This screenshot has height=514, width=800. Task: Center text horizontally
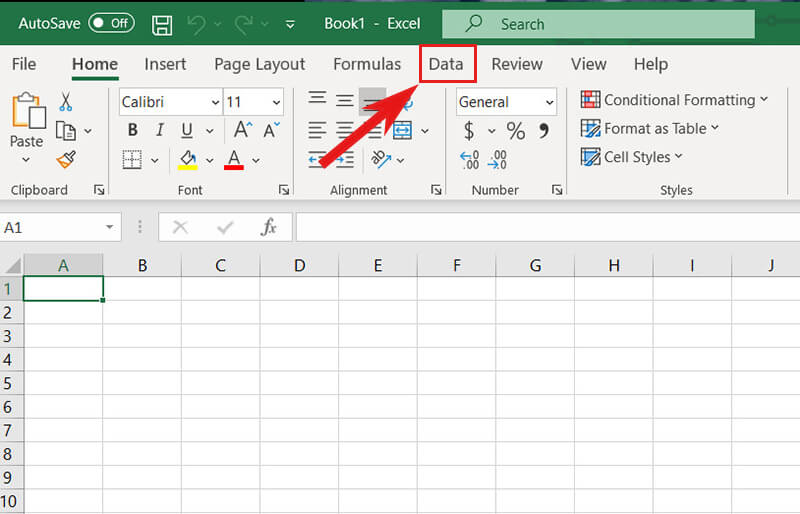coord(345,130)
